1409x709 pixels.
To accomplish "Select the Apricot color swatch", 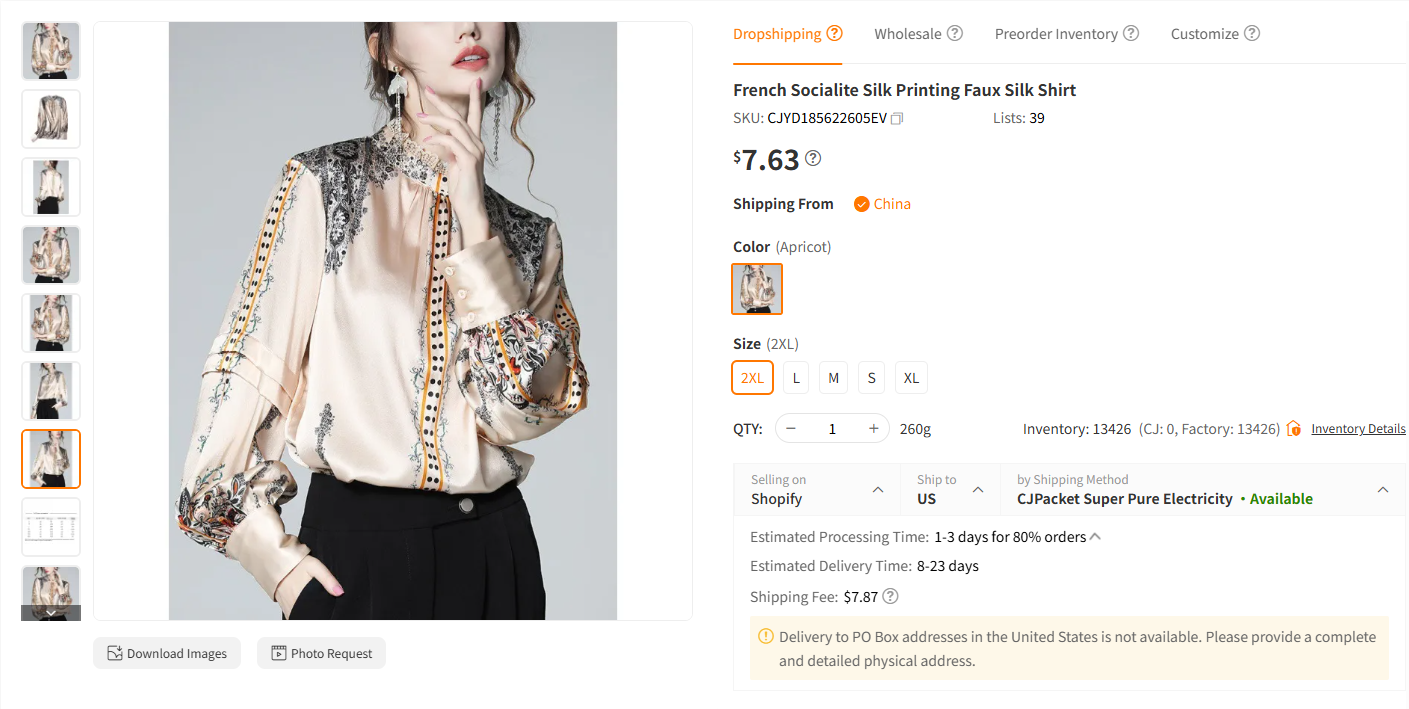I will [x=757, y=288].
